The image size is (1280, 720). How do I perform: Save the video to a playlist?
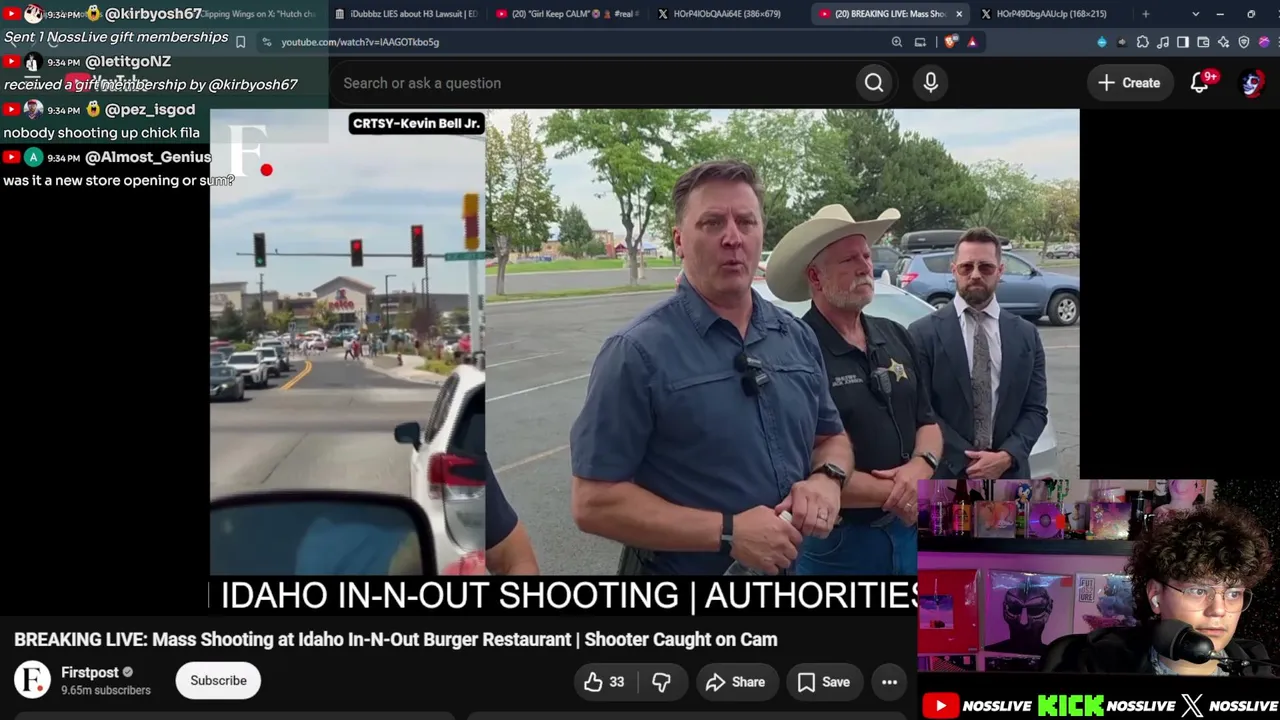pos(823,682)
